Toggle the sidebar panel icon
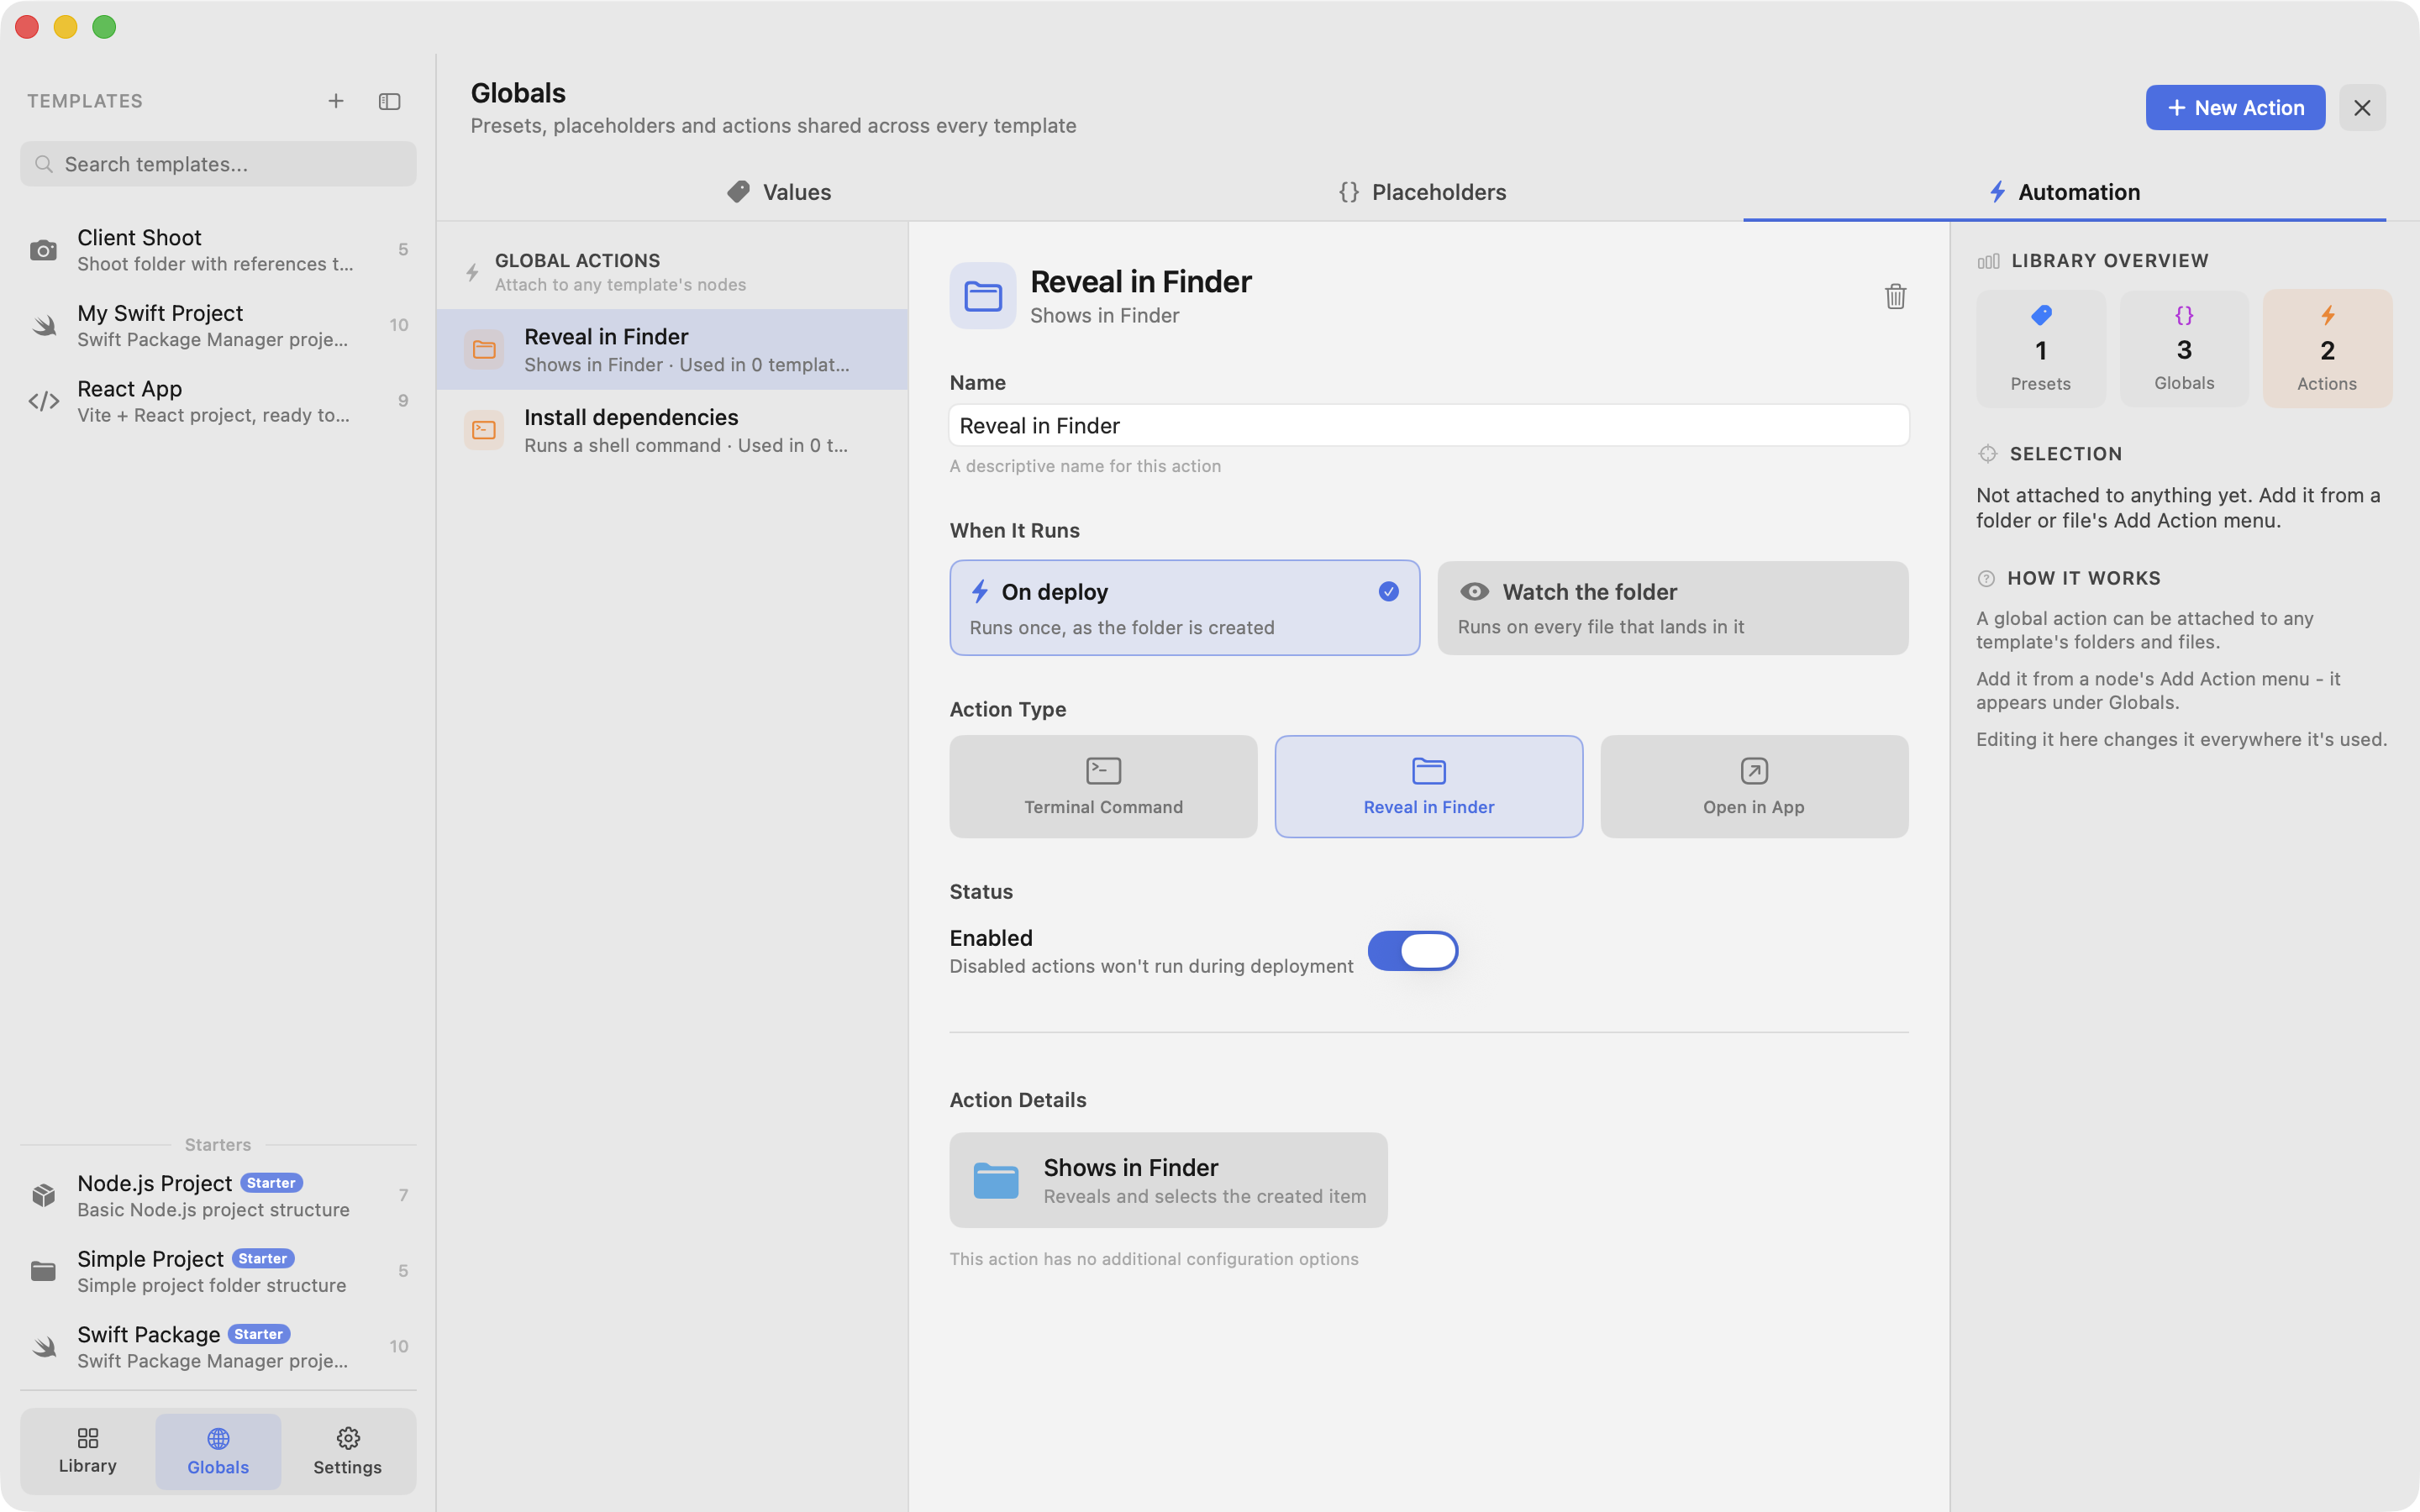This screenshot has height=1512, width=2420. click(x=390, y=101)
